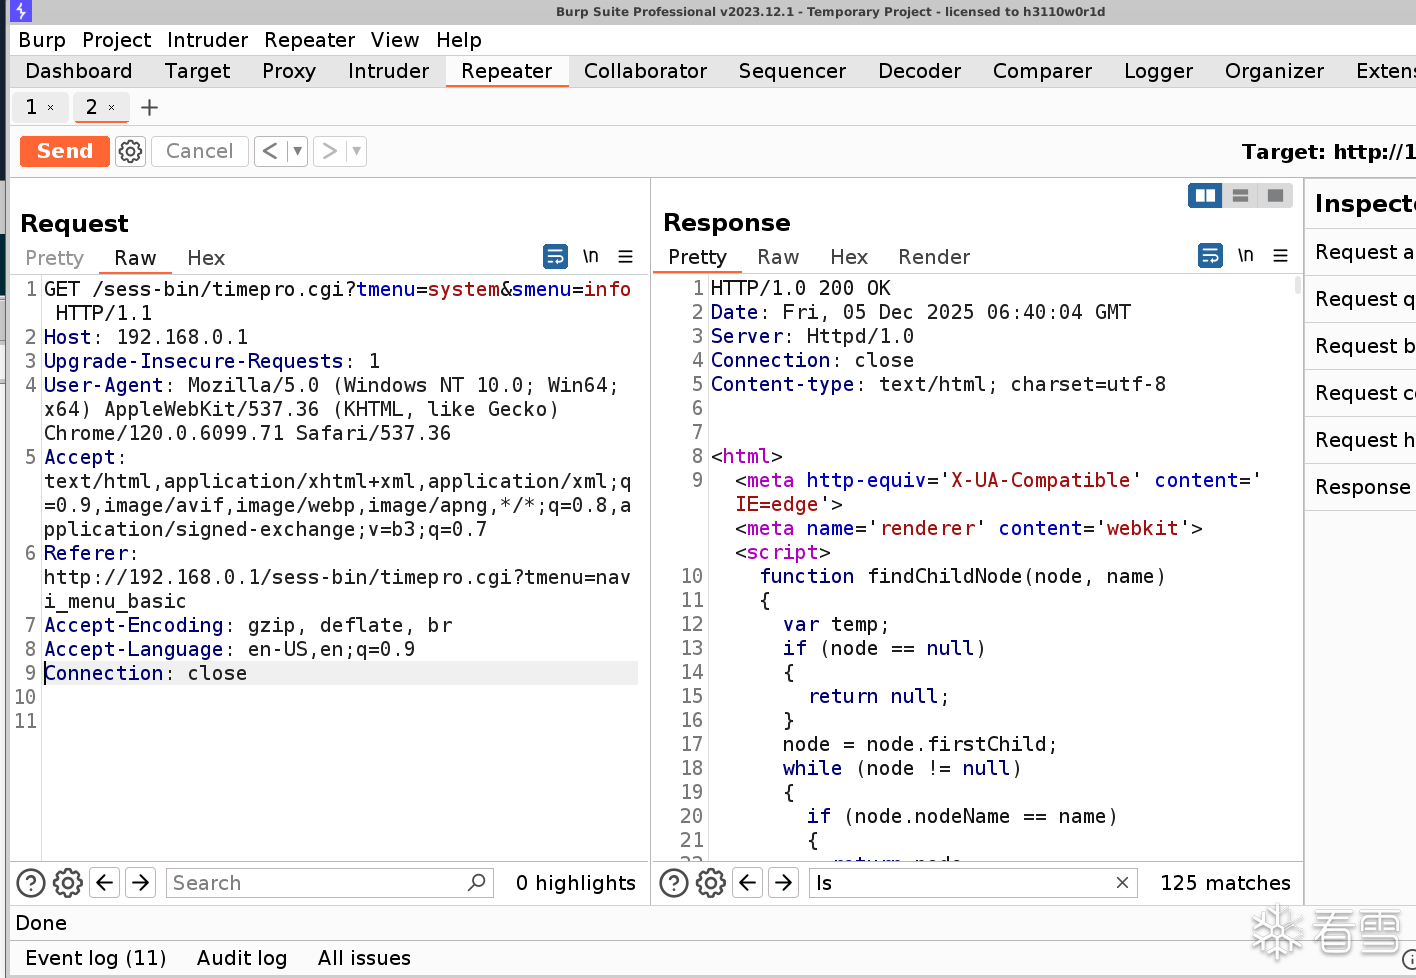The height and width of the screenshot is (978, 1416).
Task: Click magnifier icon in Request search
Action: click(x=477, y=882)
